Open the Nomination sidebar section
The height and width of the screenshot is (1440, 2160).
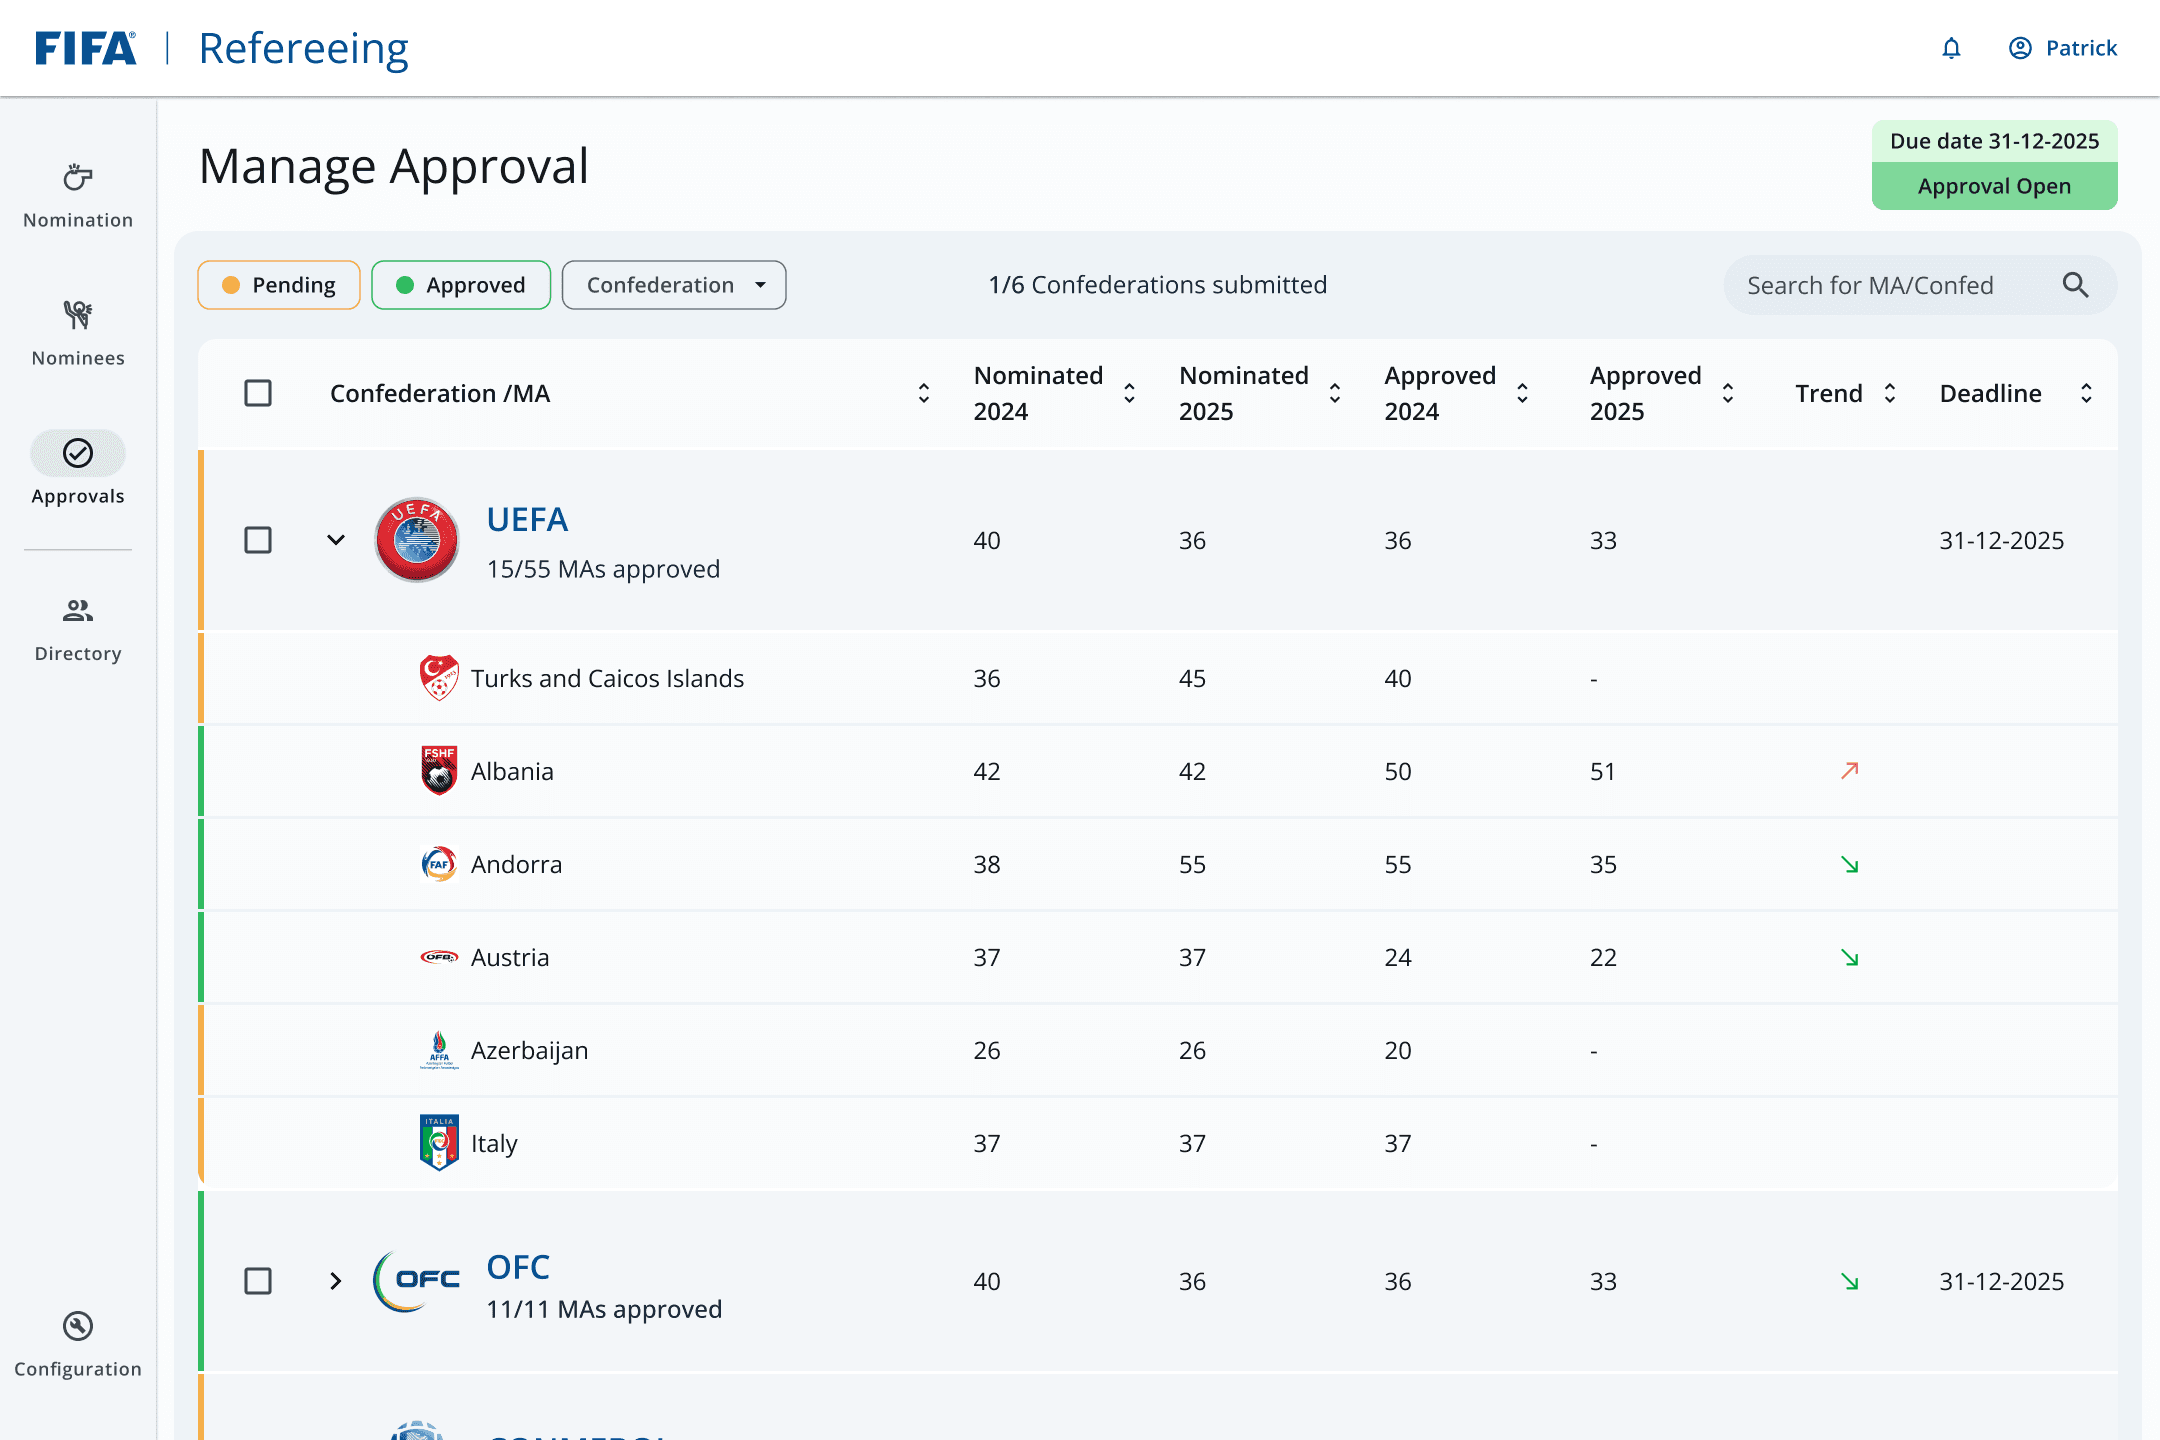coord(78,198)
